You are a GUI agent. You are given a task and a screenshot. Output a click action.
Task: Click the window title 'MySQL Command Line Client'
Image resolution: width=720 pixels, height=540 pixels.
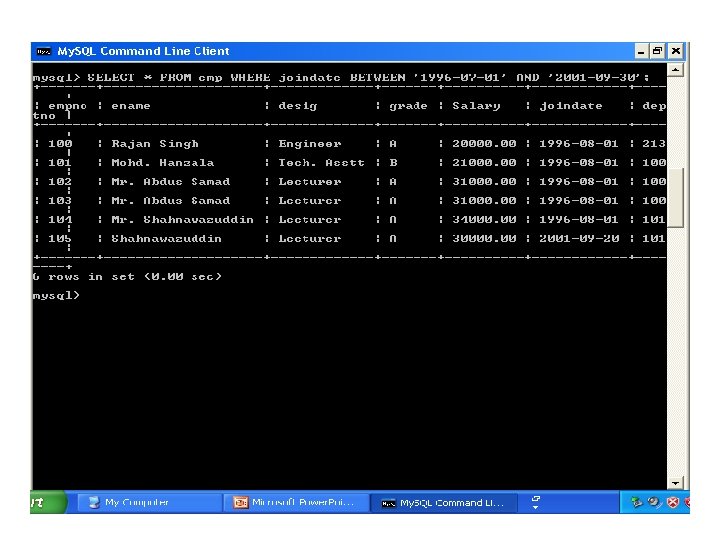pyautogui.click(x=143, y=51)
